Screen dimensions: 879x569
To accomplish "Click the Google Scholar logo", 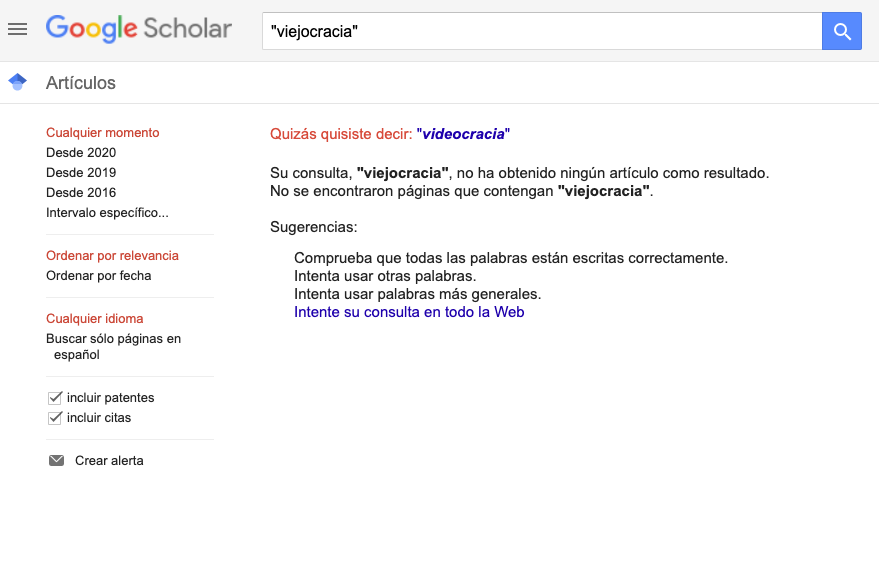I will click(138, 29).
